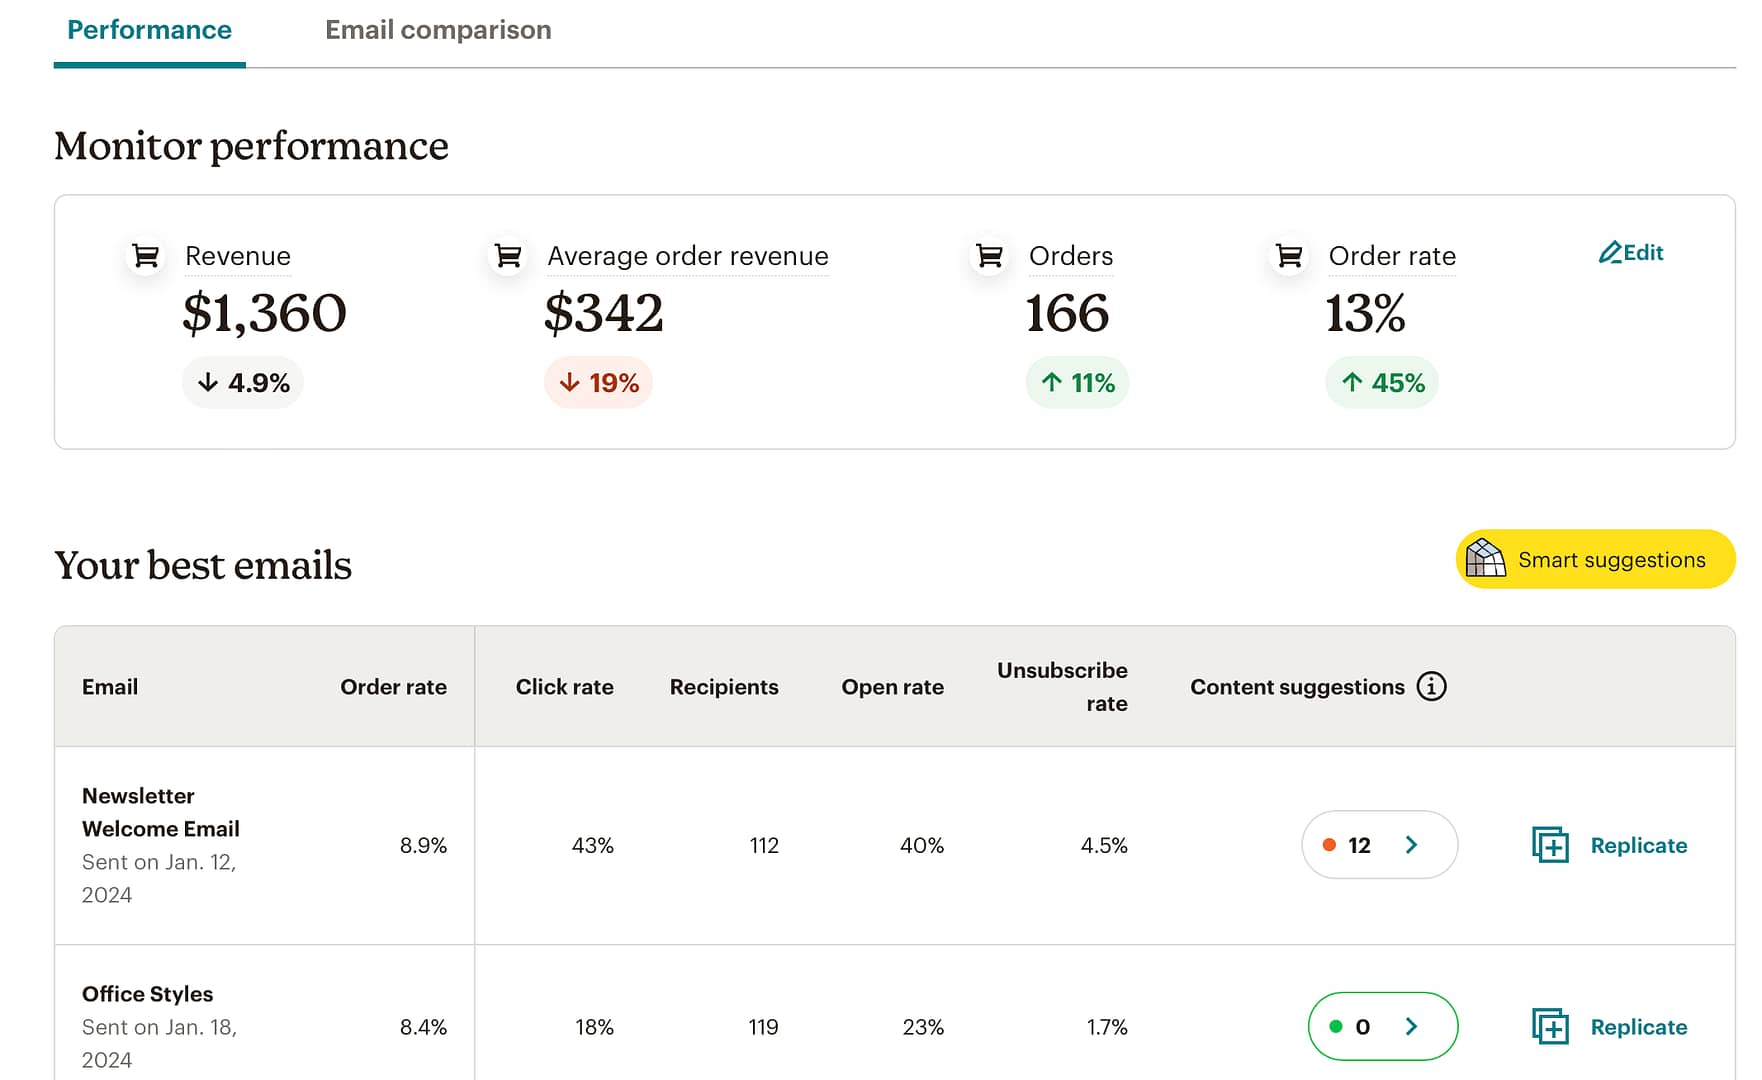Image resolution: width=1762 pixels, height=1080 pixels.
Task: Click Replicate link for Office Styles
Action: (1638, 1026)
